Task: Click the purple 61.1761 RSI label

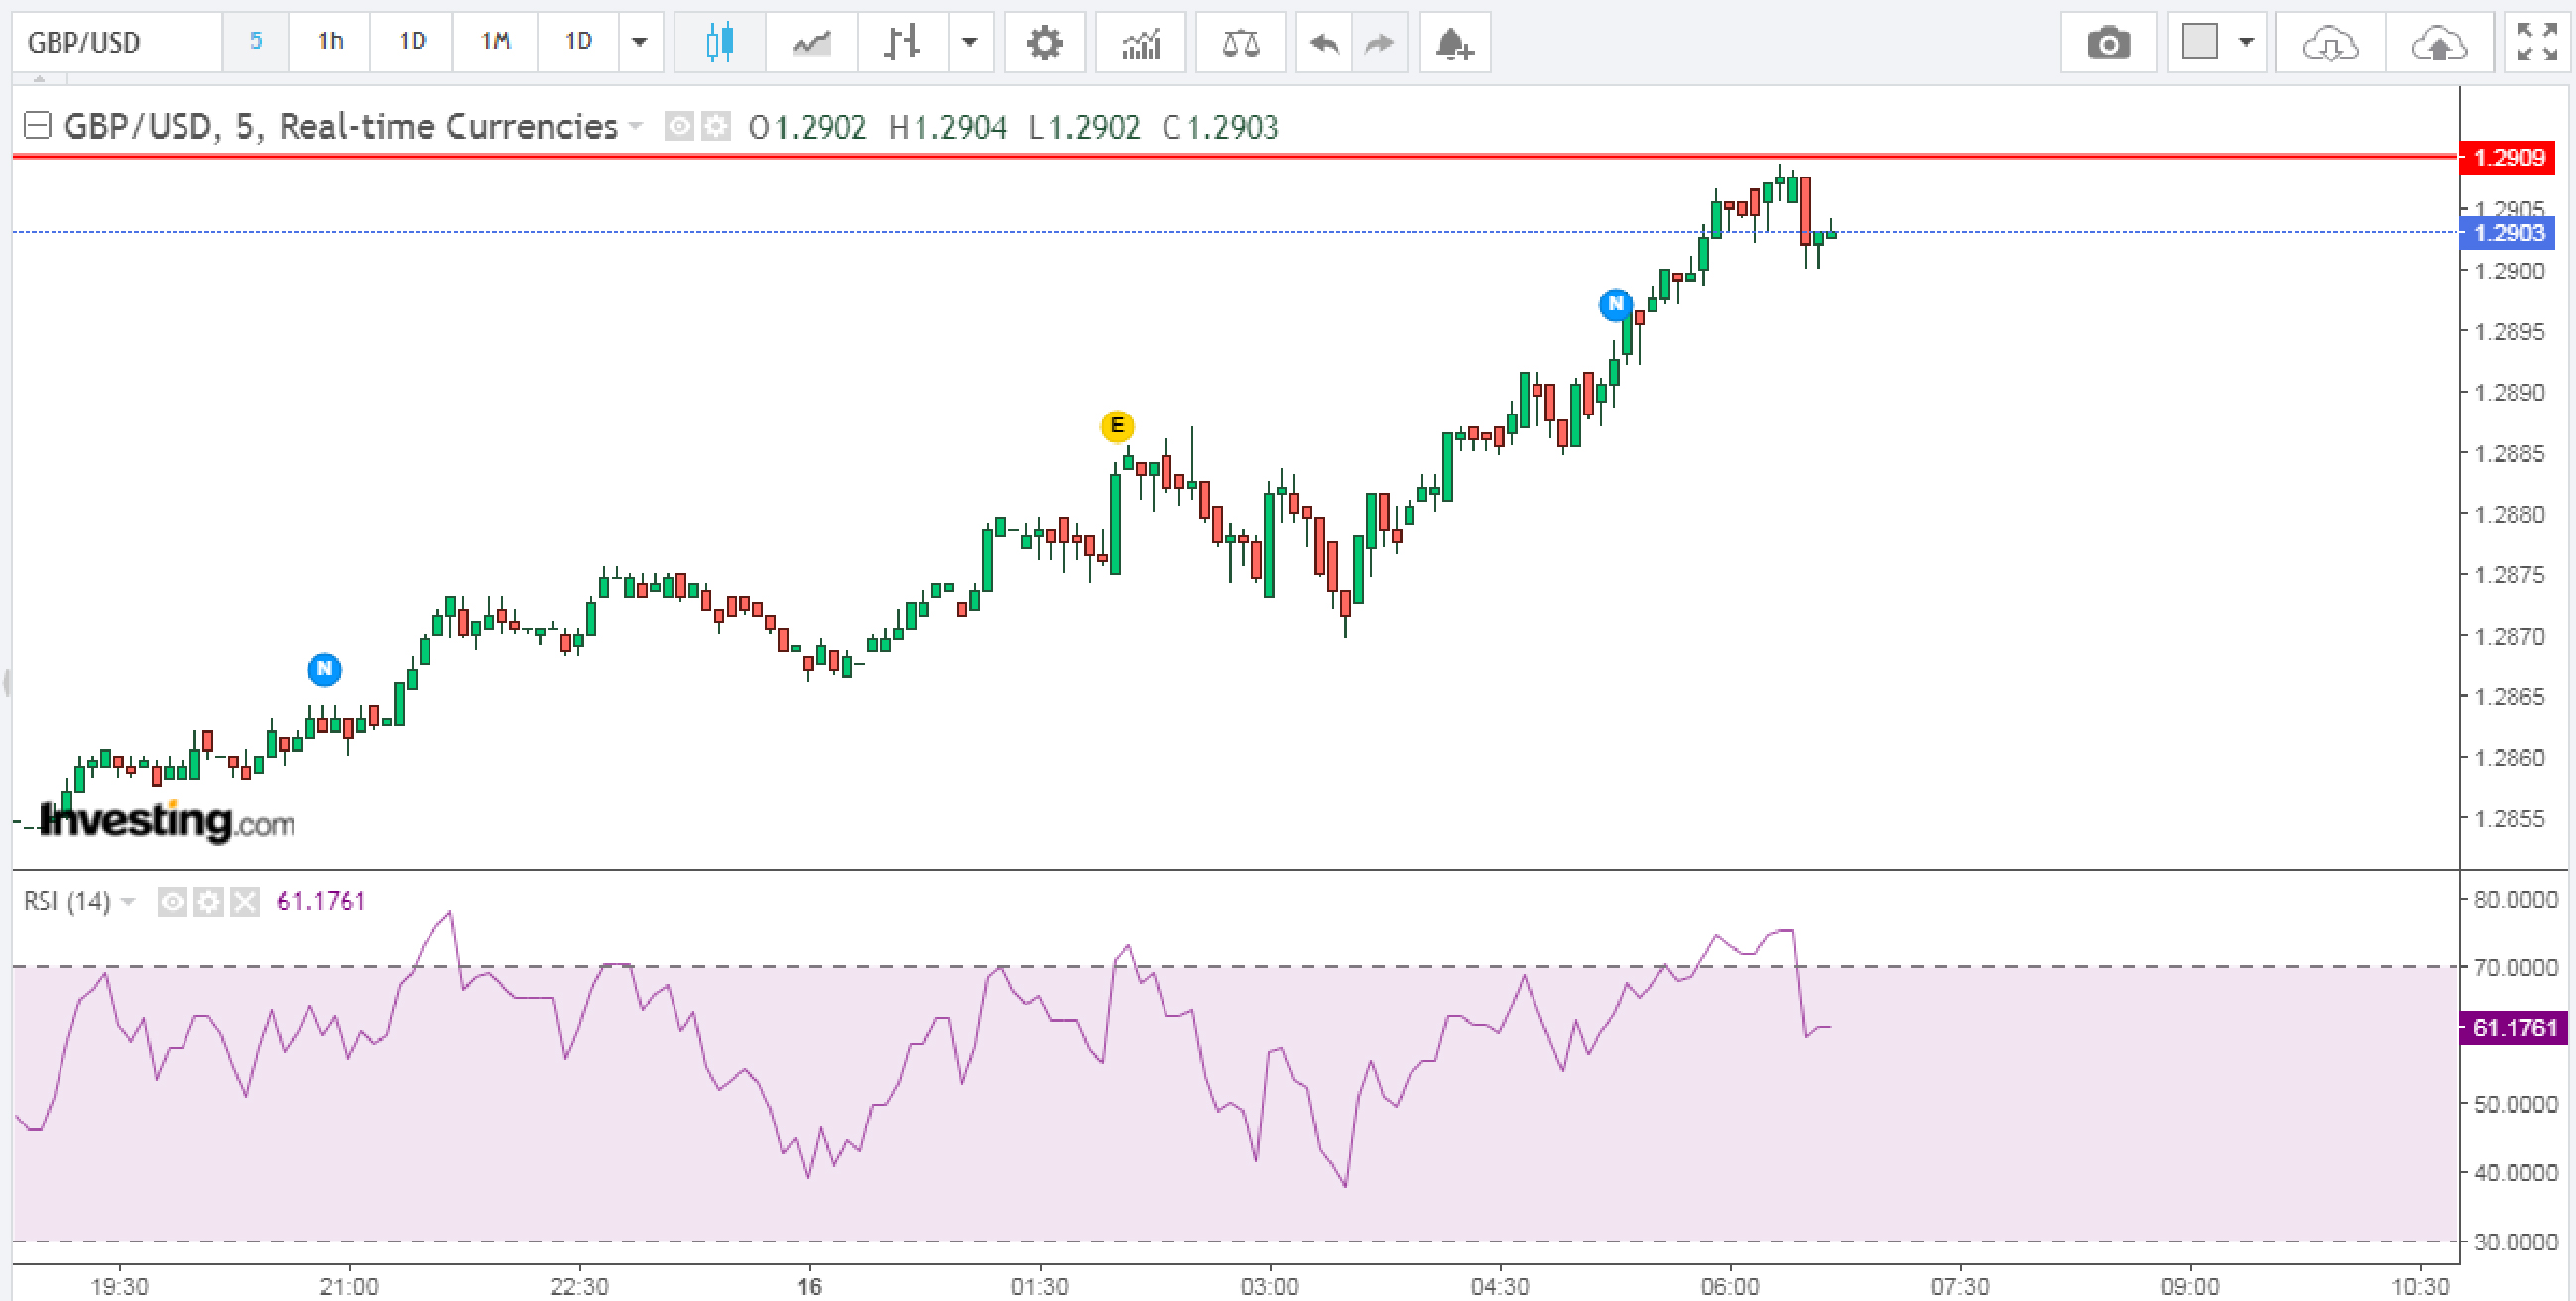Action: pyautogui.click(x=2513, y=1028)
